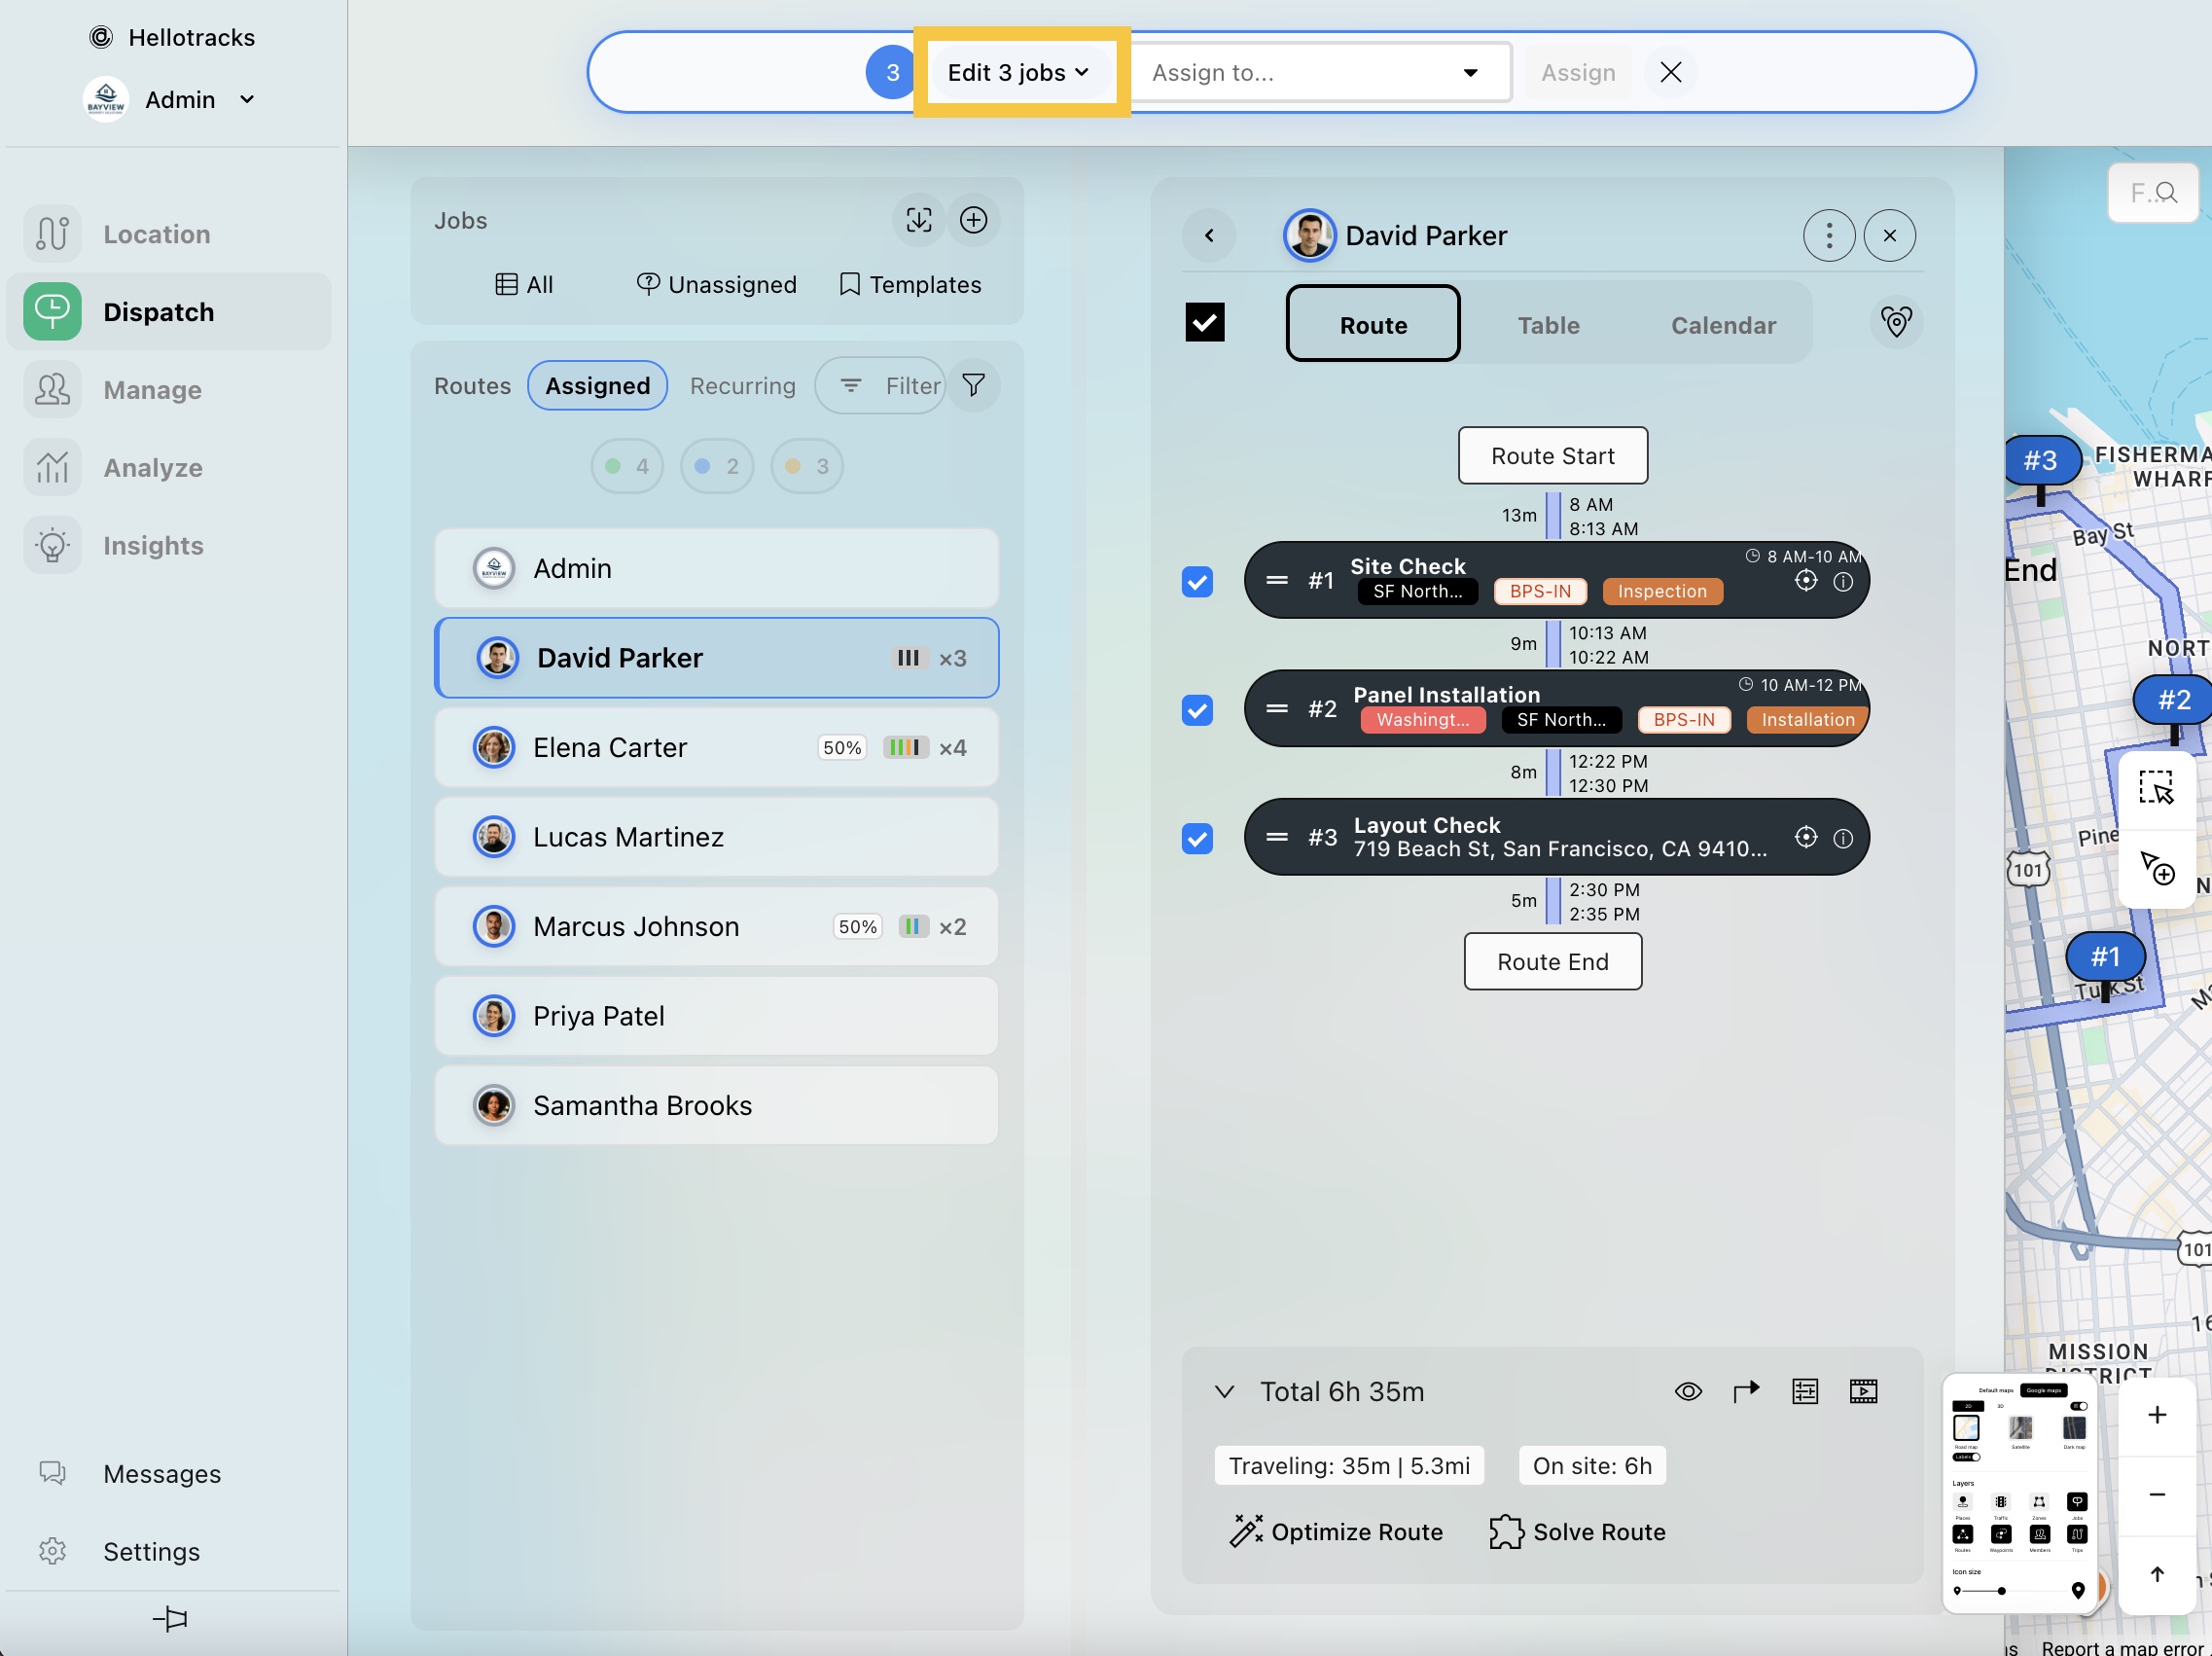Select the Unassigned jobs tab
The height and width of the screenshot is (1656, 2212).
[716, 285]
